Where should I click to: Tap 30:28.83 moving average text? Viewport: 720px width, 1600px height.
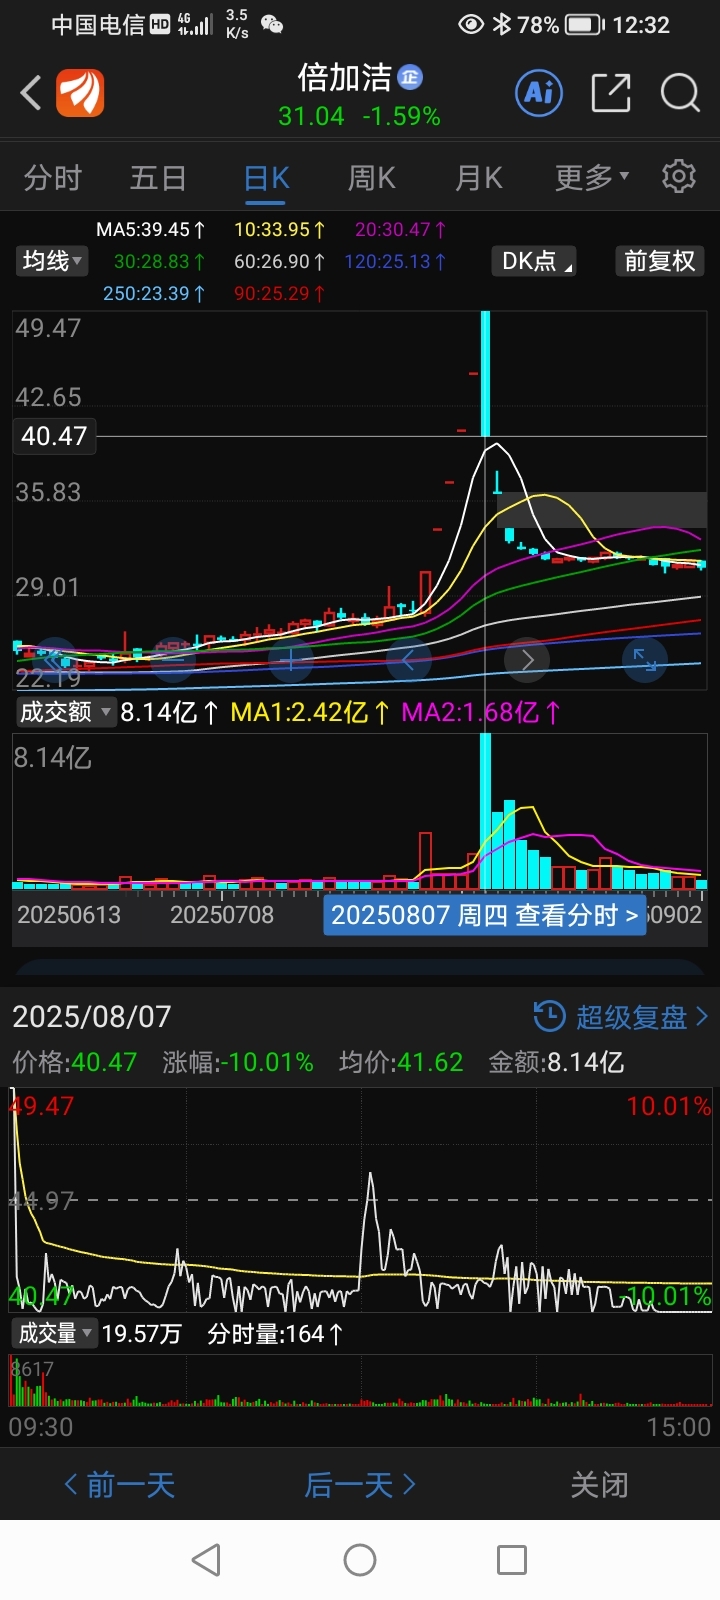(x=160, y=262)
